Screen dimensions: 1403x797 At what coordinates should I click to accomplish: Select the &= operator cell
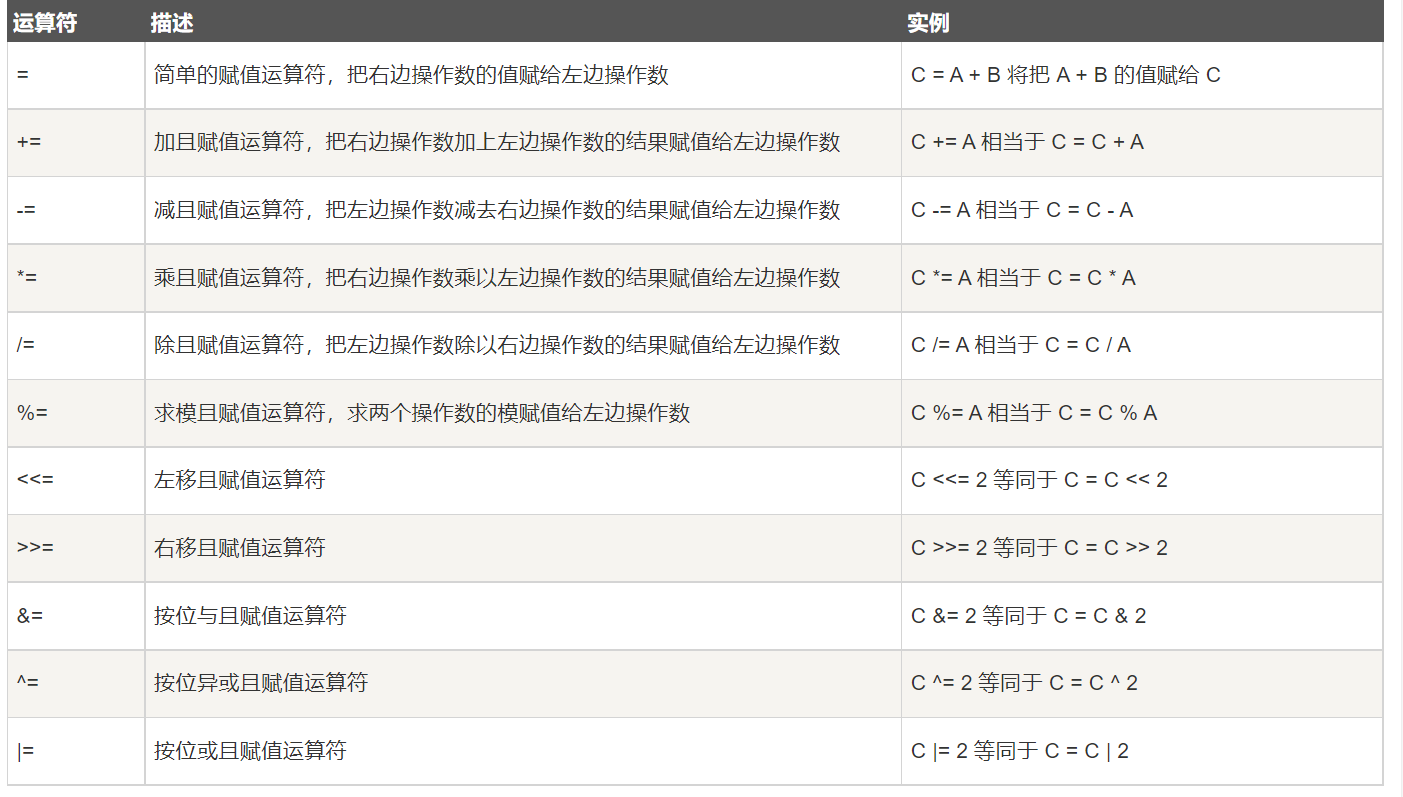(30, 616)
